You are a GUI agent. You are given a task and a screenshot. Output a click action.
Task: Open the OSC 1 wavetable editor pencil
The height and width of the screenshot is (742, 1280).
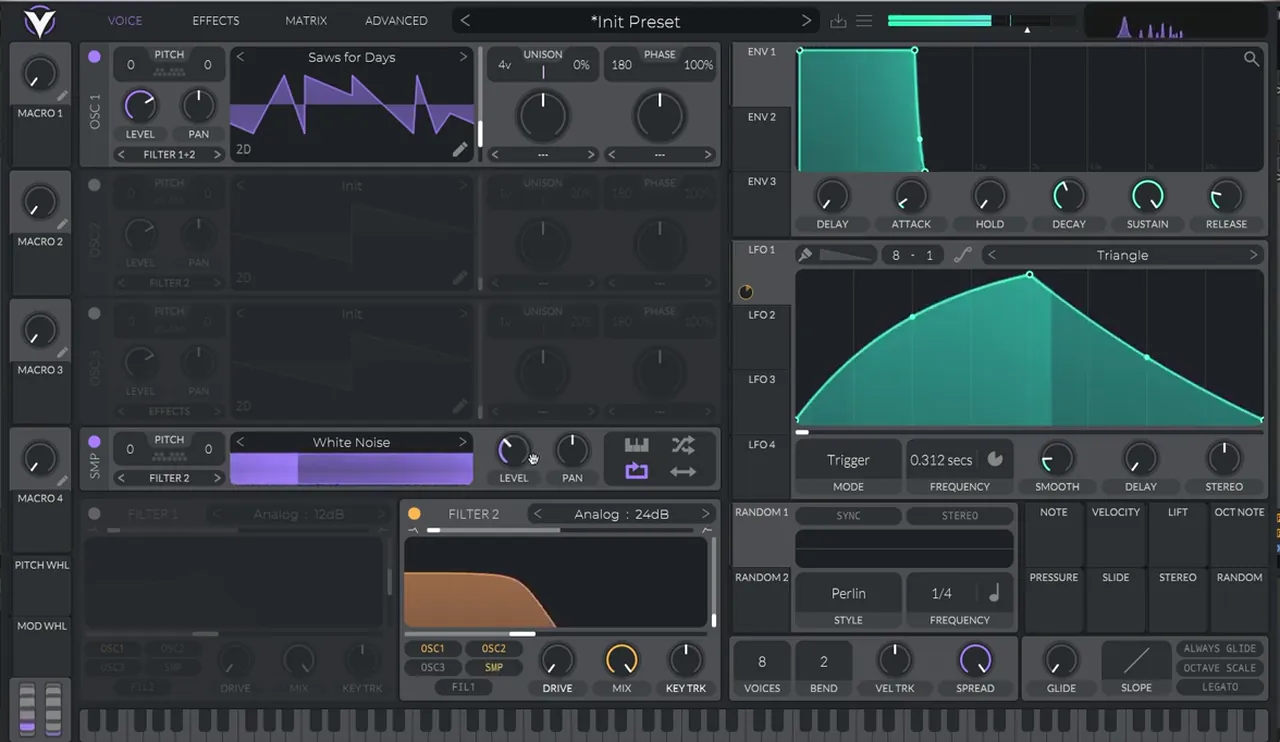(x=460, y=149)
